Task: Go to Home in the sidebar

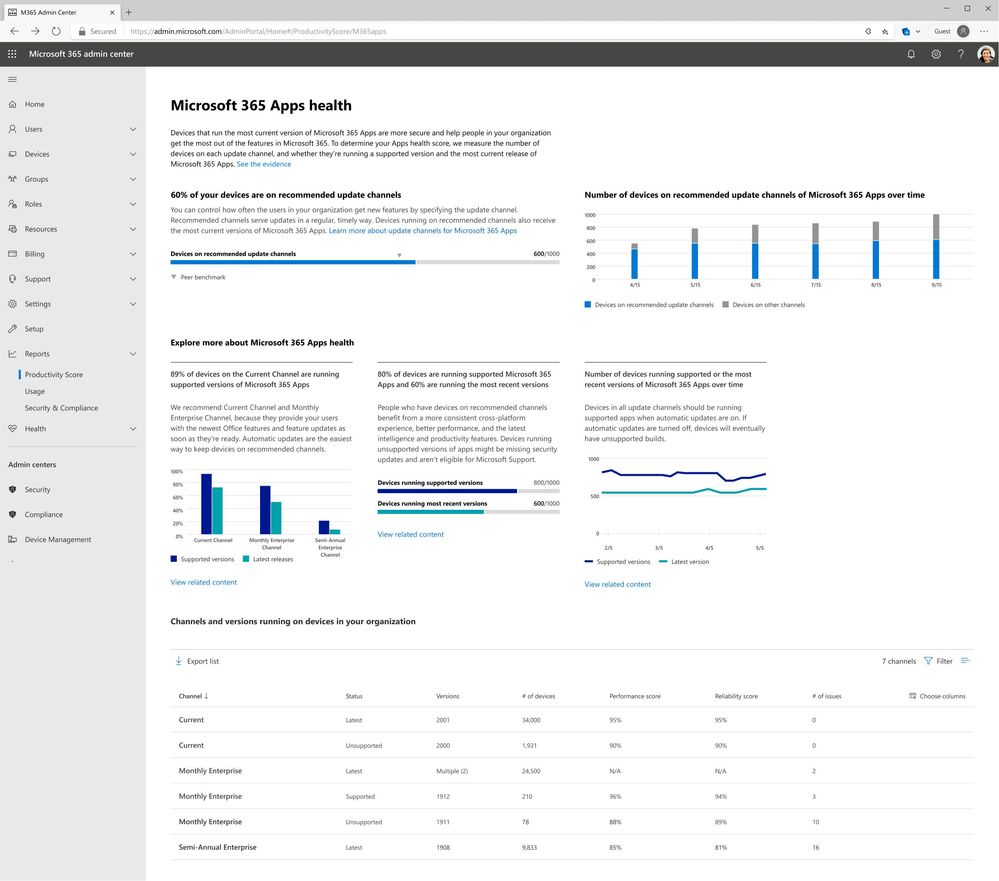Action: click(34, 104)
